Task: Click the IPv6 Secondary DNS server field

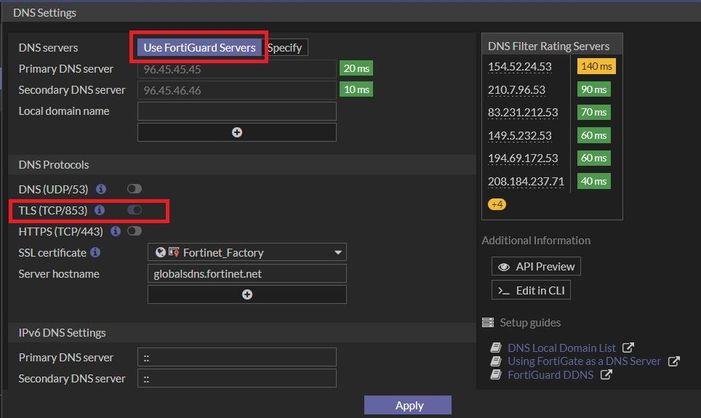Action: [237, 378]
